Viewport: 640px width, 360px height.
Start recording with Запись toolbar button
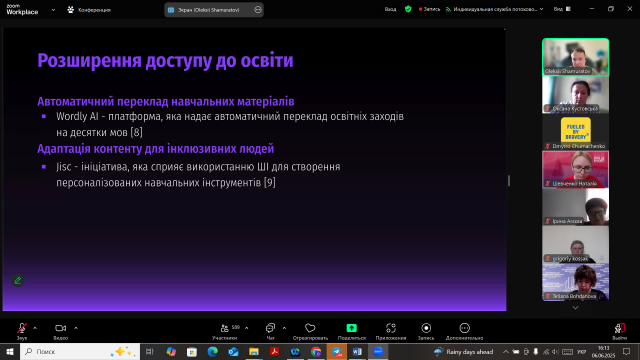pos(426,331)
